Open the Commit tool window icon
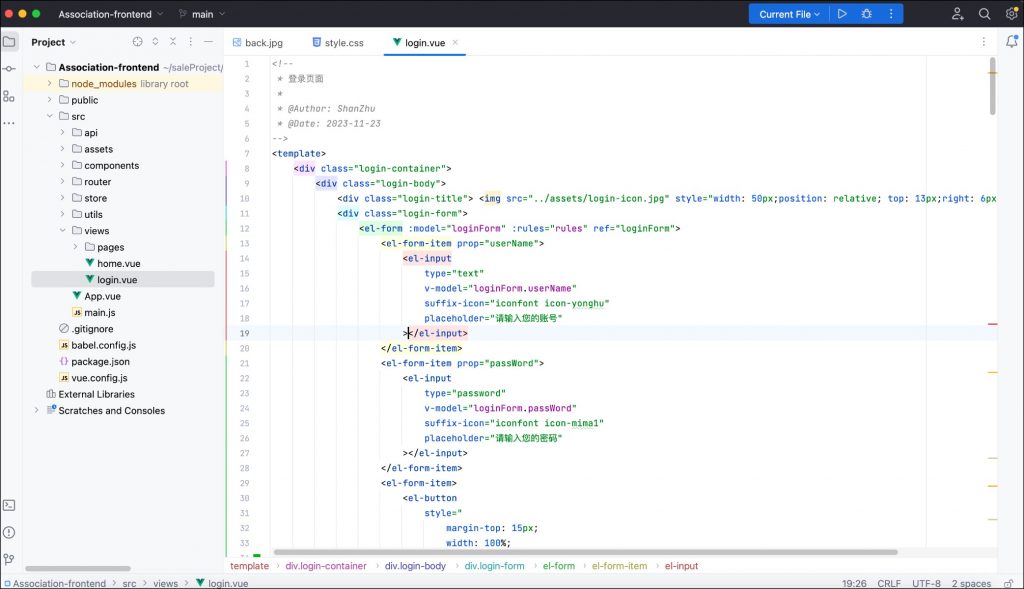Viewport: 1024px width, 589px height. click(x=9, y=69)
